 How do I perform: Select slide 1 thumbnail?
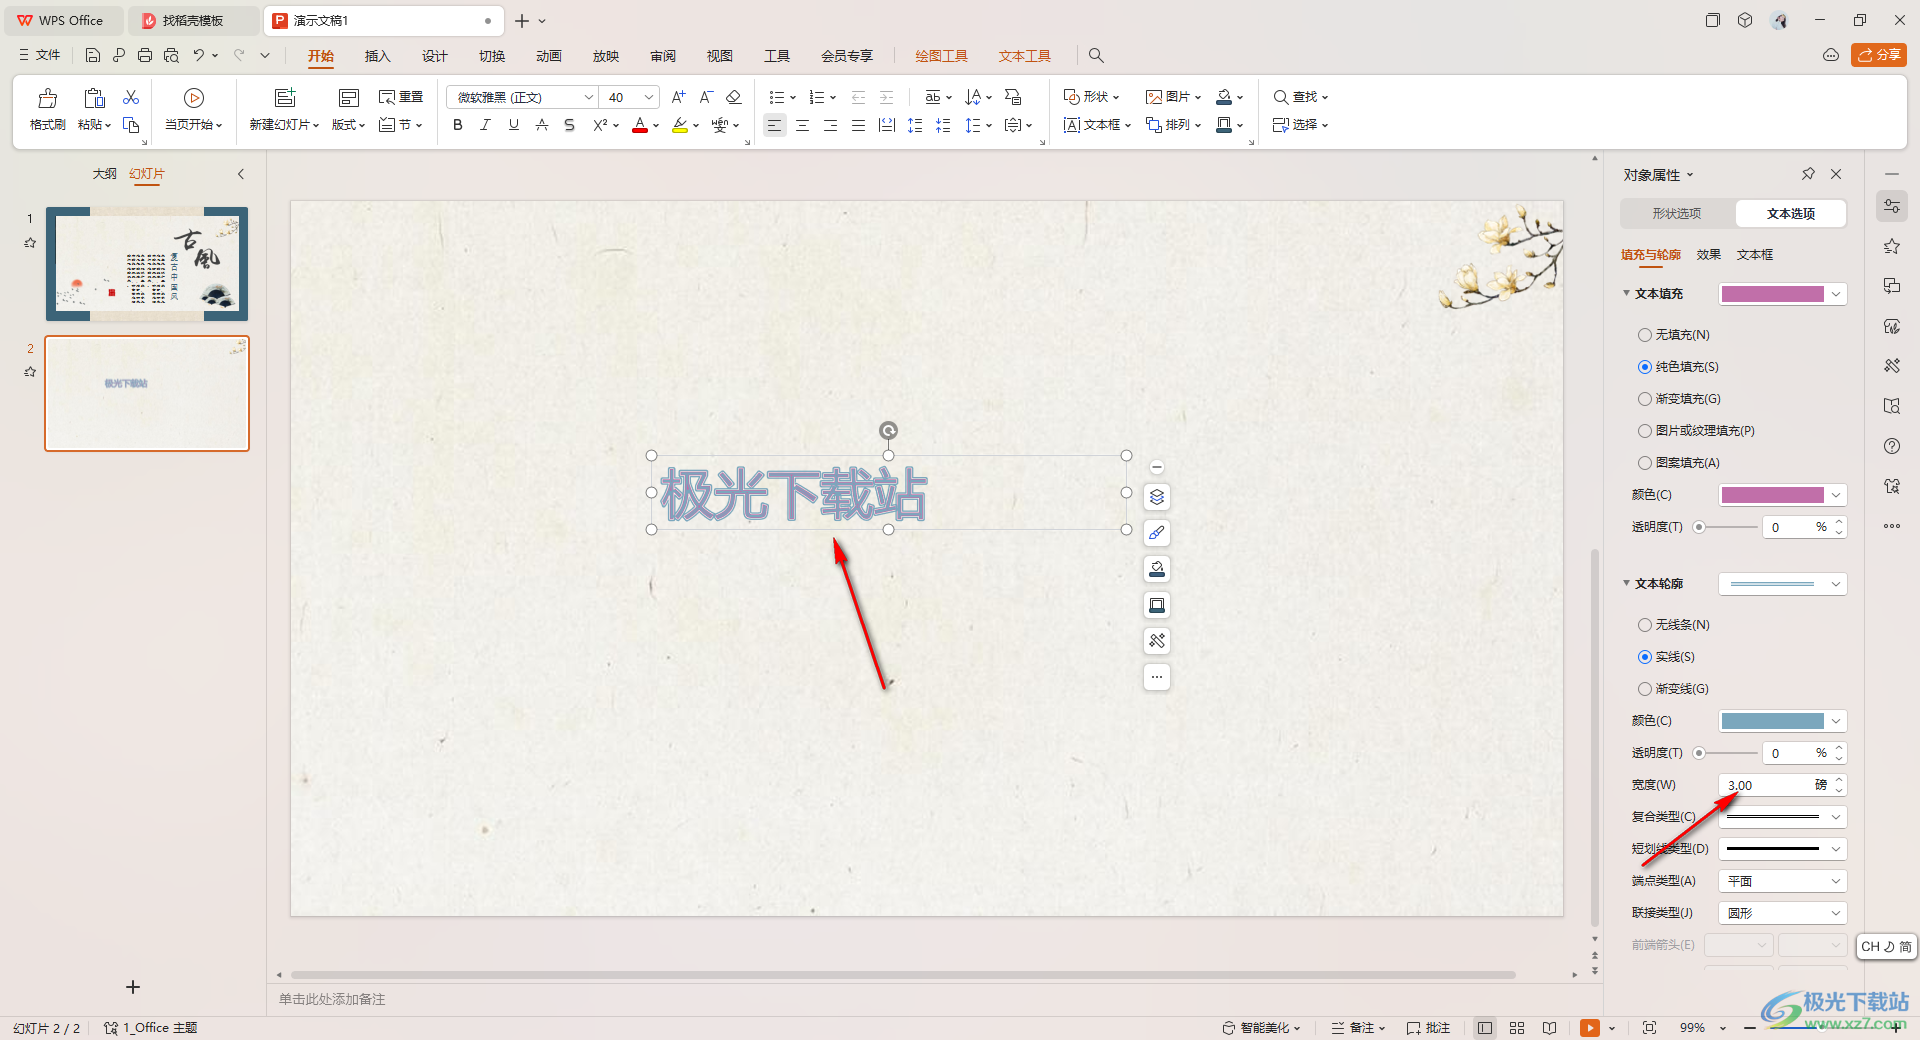(147, 264)
